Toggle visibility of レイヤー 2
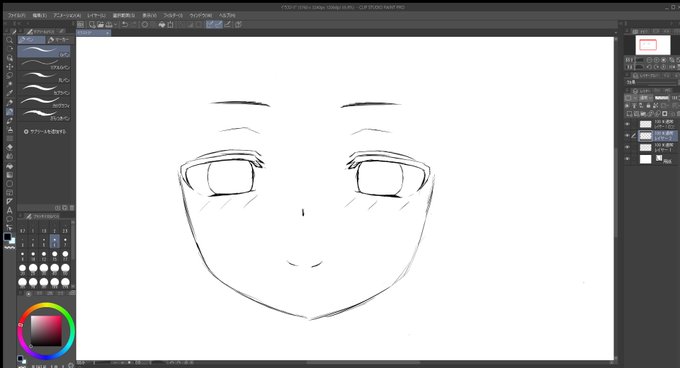 tap(627, 136)
